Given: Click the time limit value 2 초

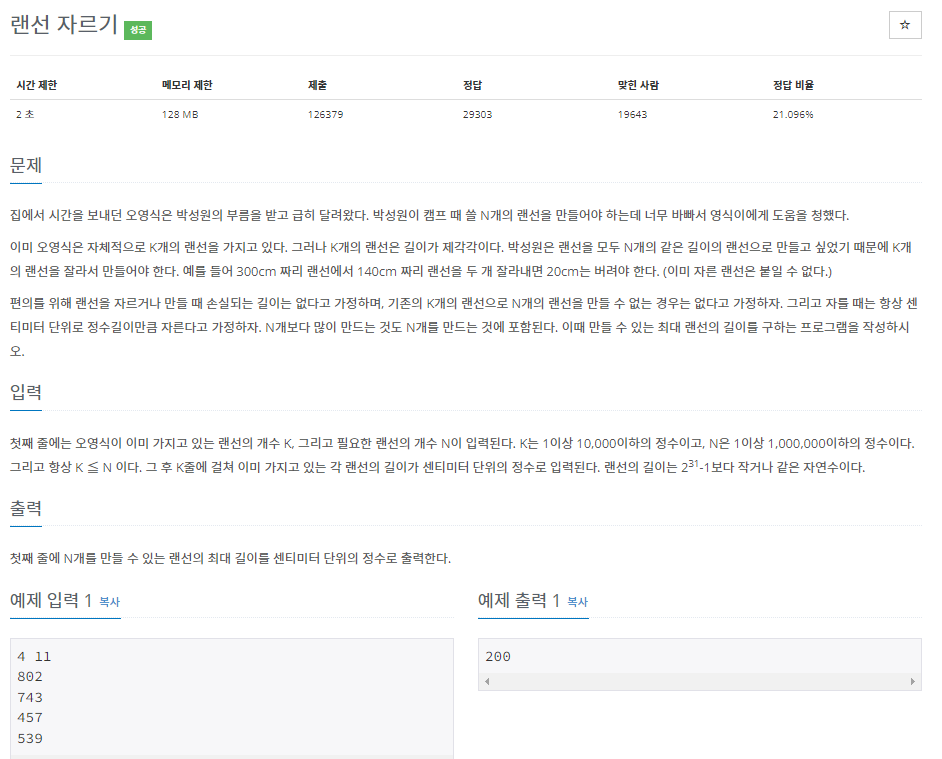Looking at the screenshot, I should point(25,114).
